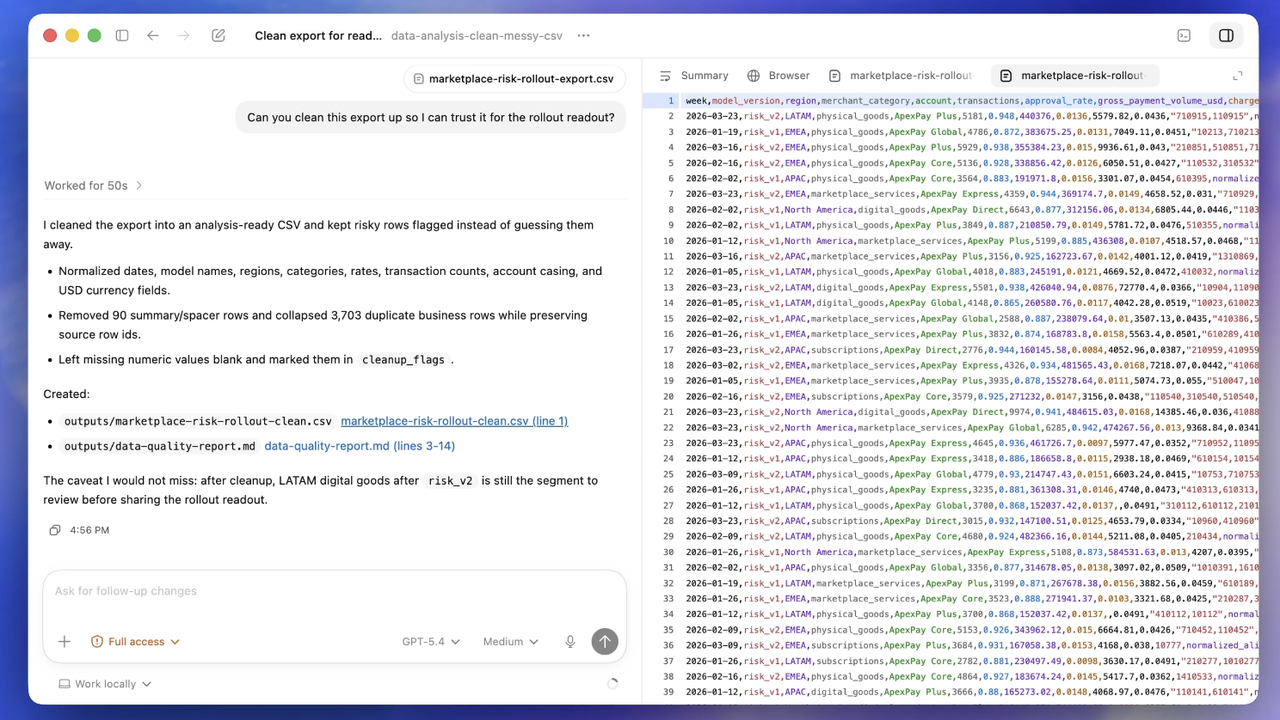Viewport: 1280px width, 720px height.
Task: Open the data-quality-report.md (lines 3-14) link
Action: 359,446
